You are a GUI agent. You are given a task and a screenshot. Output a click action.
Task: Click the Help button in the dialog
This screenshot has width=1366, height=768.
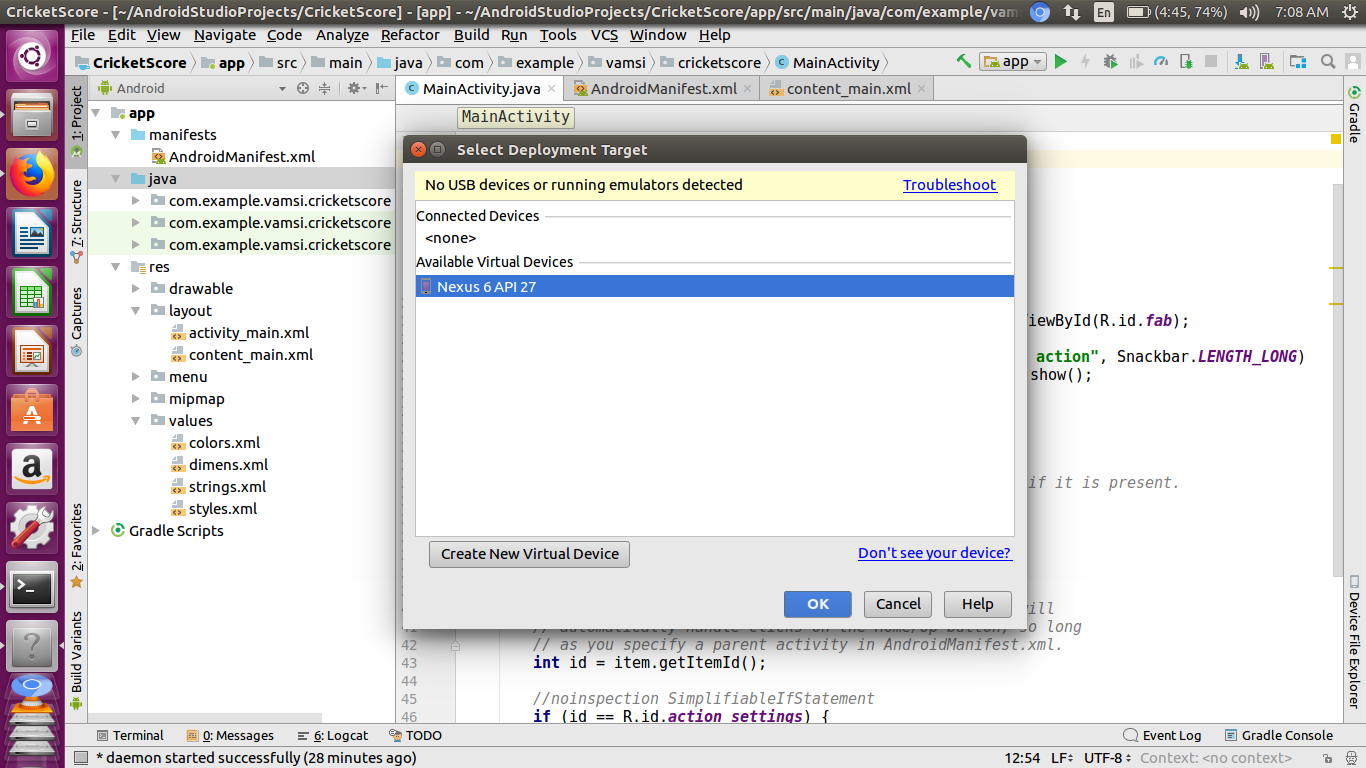tap(977, 604)
